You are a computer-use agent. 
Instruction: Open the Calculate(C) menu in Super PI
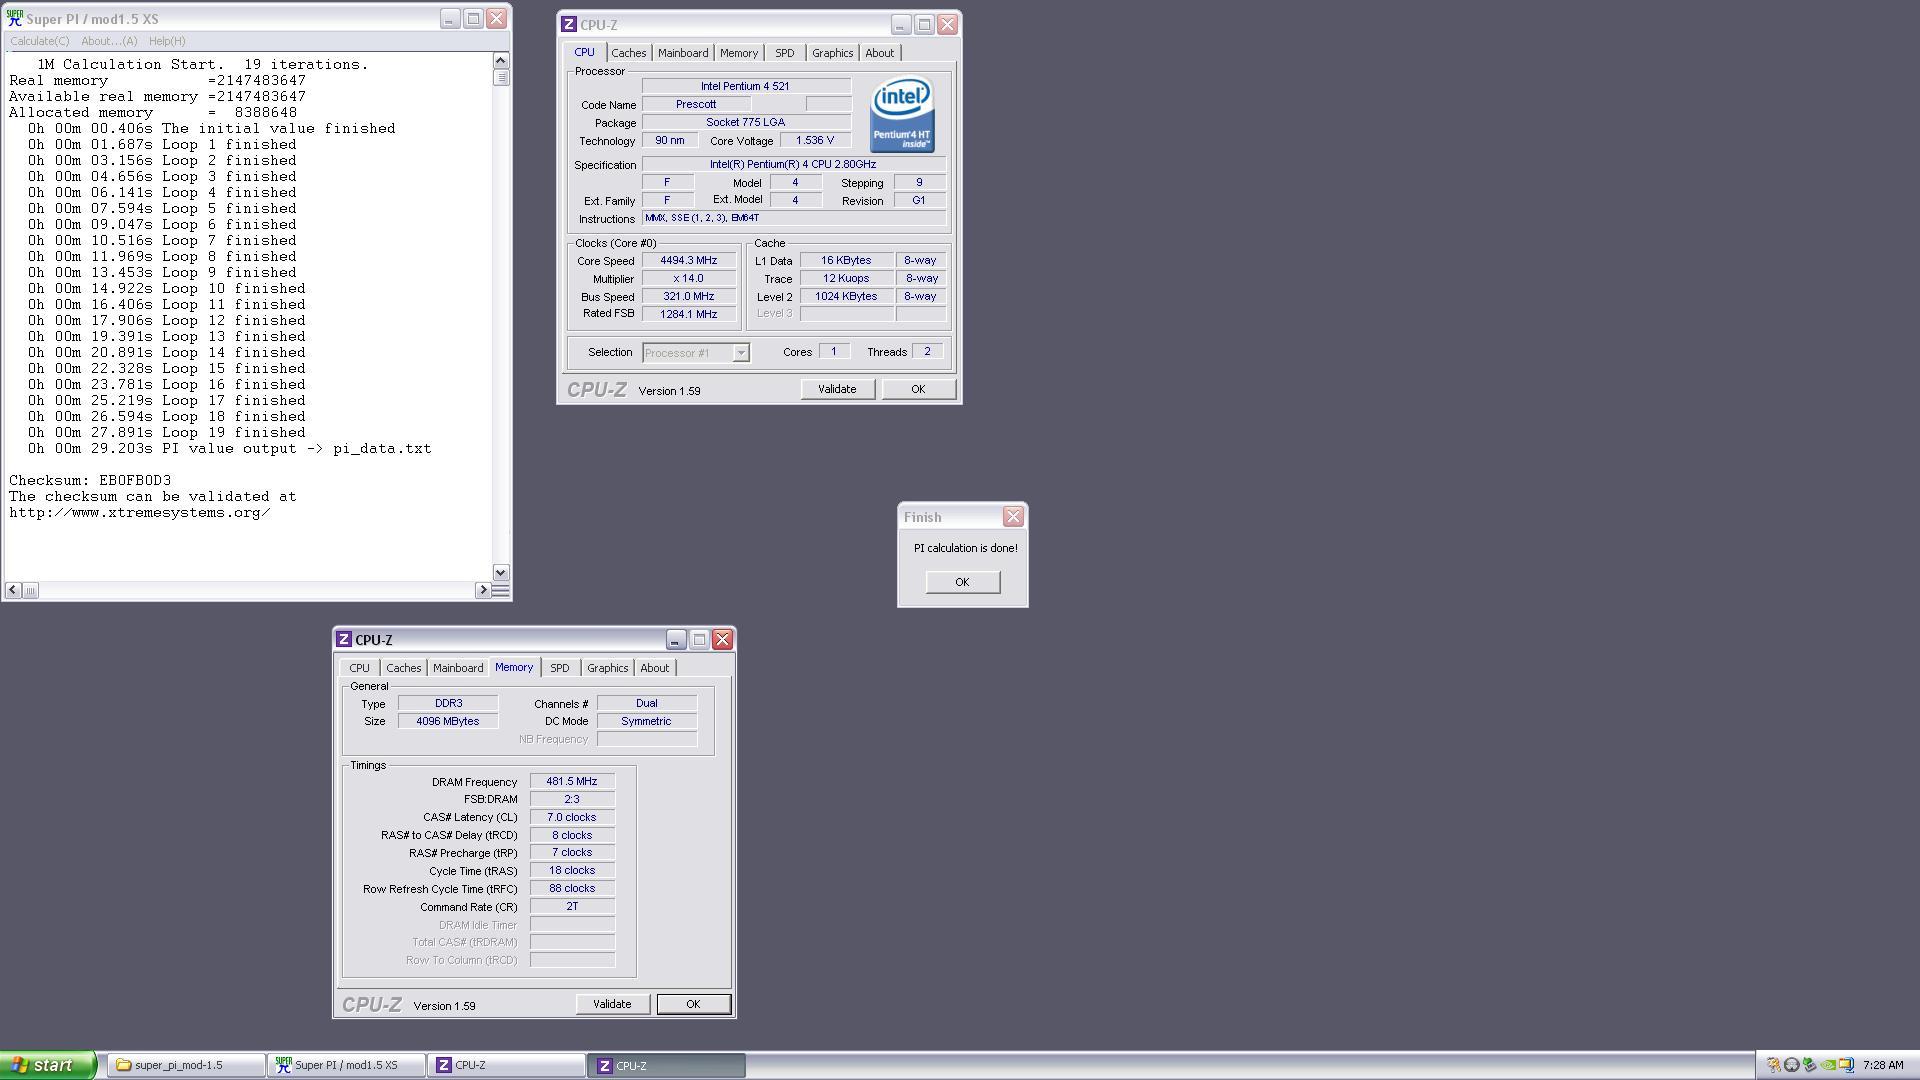pos(40,41)
